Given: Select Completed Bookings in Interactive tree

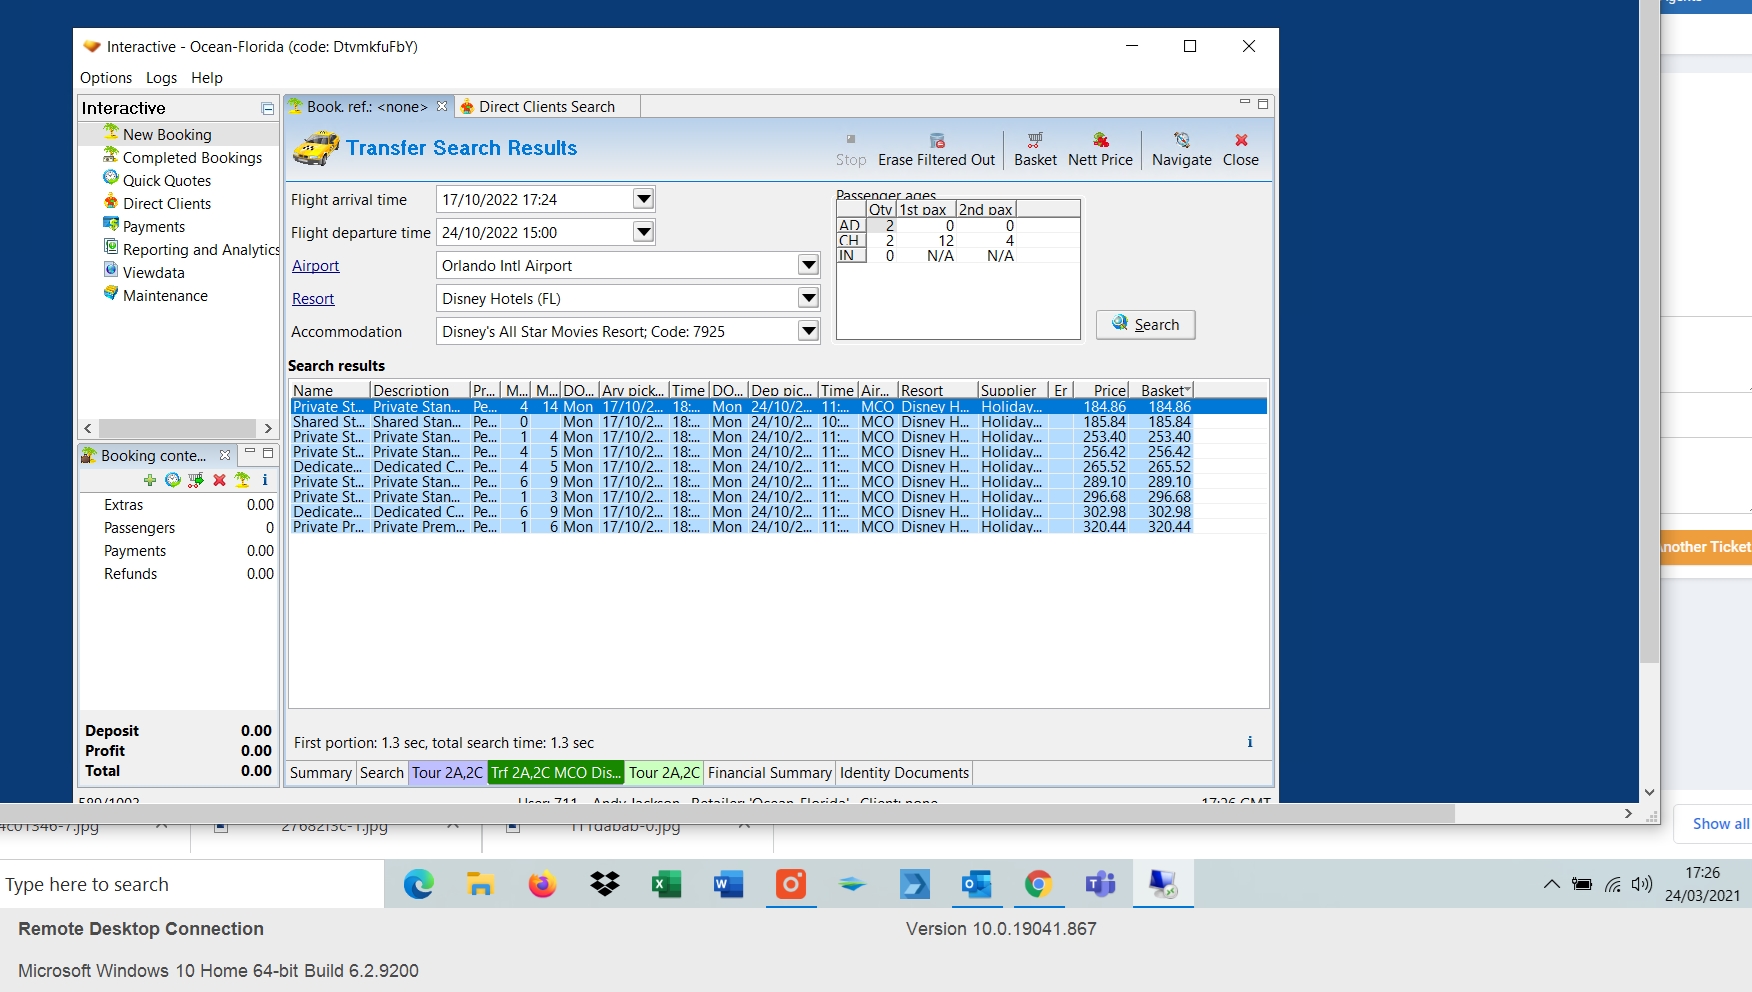Looking at the screenshot, I should tap(192, 158).
